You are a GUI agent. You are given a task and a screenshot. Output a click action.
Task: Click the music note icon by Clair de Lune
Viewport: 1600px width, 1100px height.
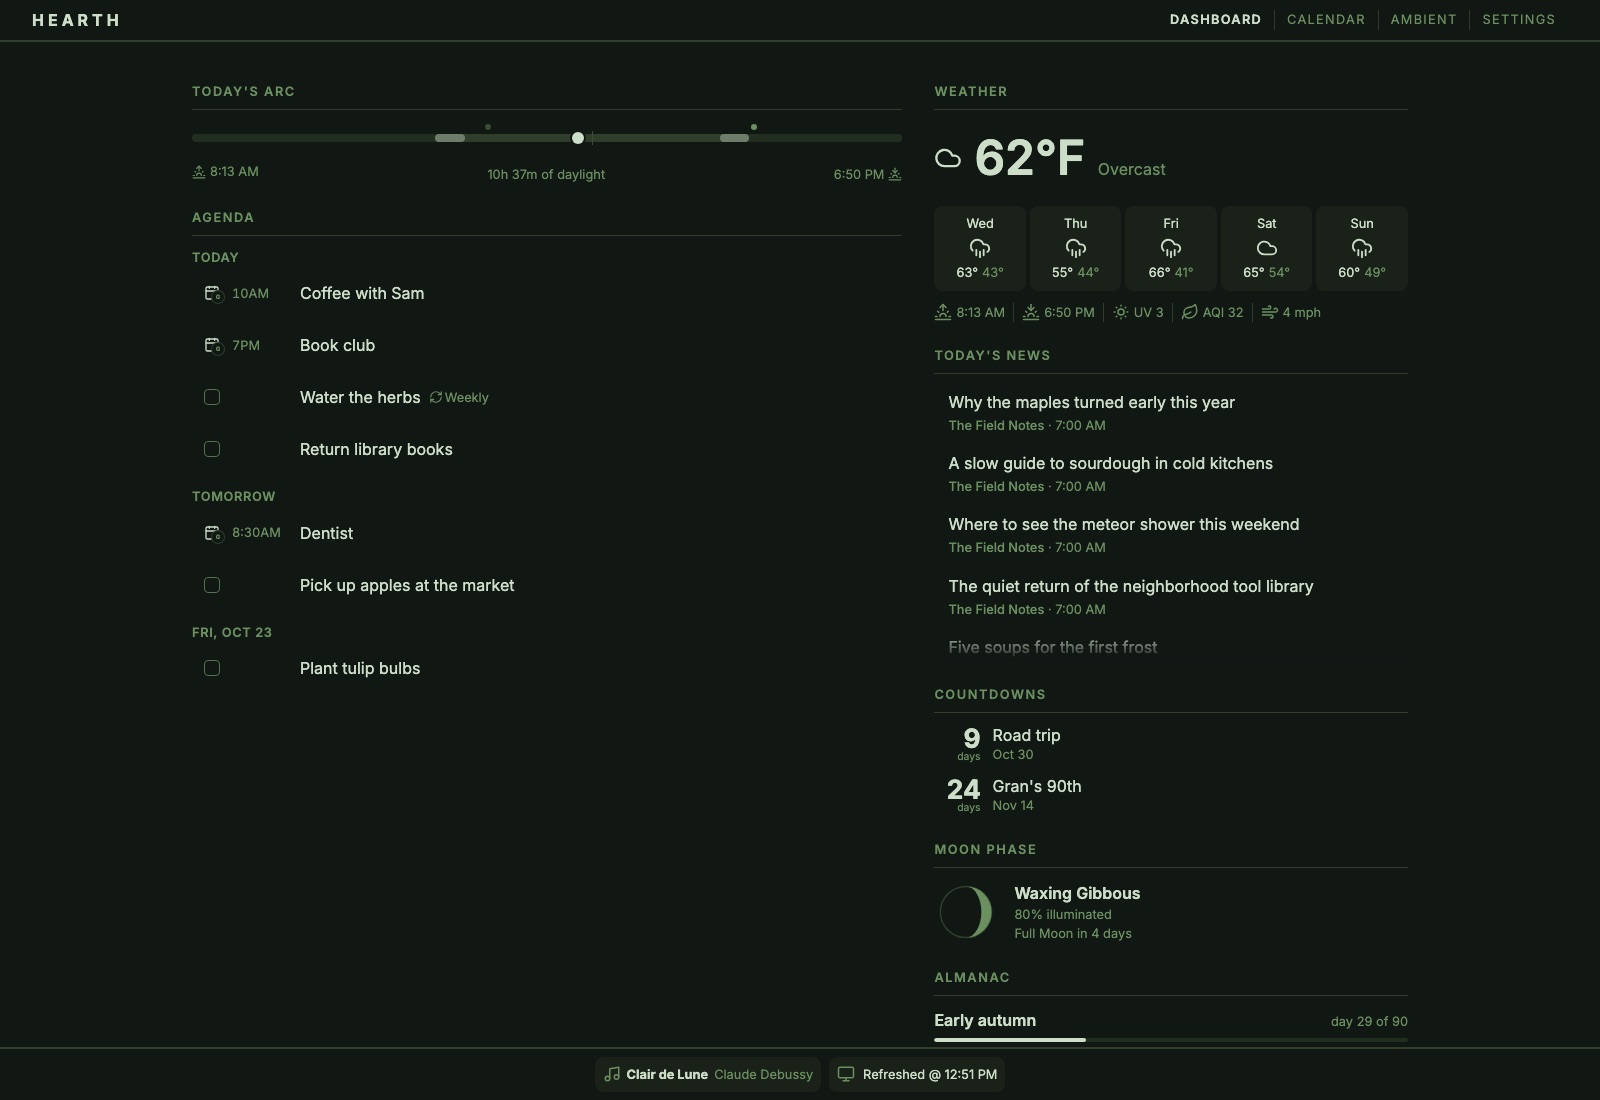(612, 1074)
